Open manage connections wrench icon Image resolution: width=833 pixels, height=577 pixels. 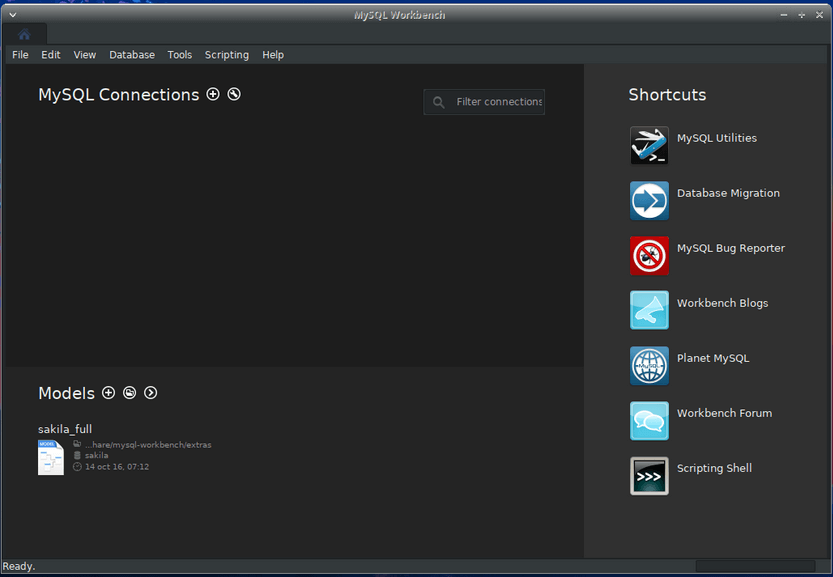(x=234, y=94)
